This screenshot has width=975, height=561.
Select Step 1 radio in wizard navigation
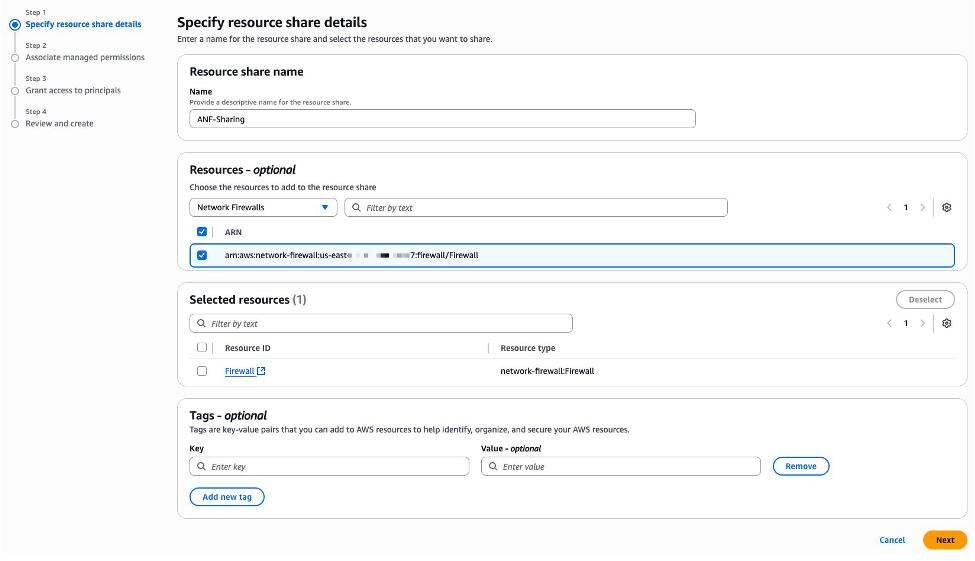tap(15, 24)
